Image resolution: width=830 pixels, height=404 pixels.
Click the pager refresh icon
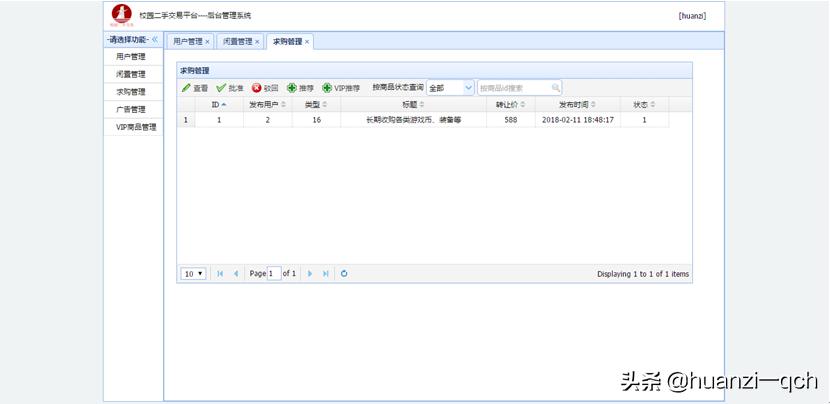tap(344, 274)
